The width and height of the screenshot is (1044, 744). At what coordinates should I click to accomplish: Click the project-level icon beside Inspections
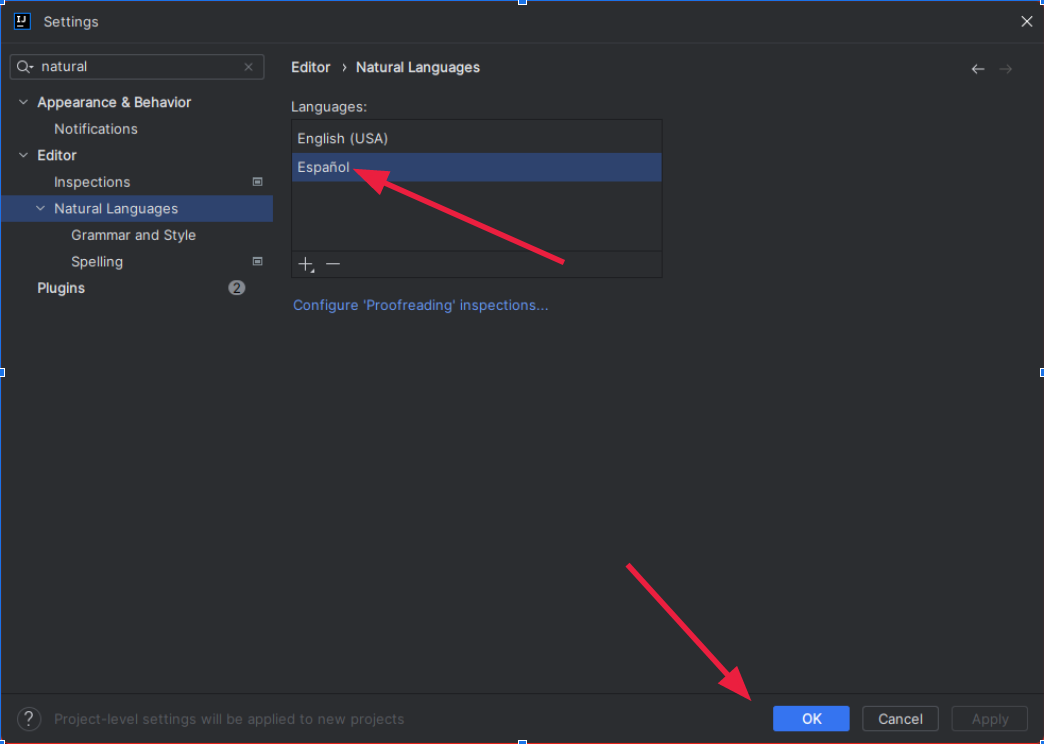(257, 182)
